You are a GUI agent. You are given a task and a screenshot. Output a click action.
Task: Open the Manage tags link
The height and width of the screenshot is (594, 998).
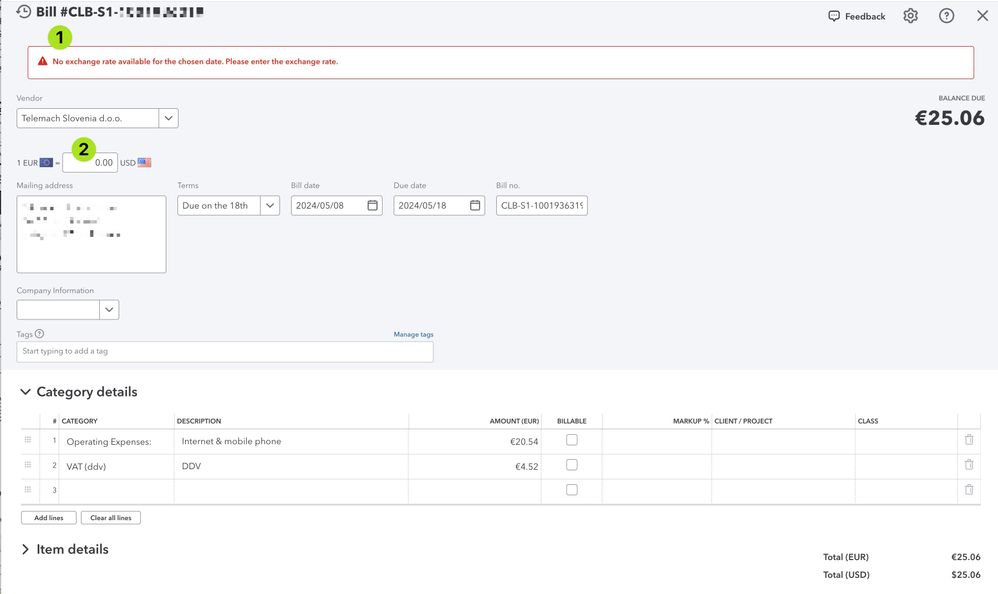pos(413,334)
